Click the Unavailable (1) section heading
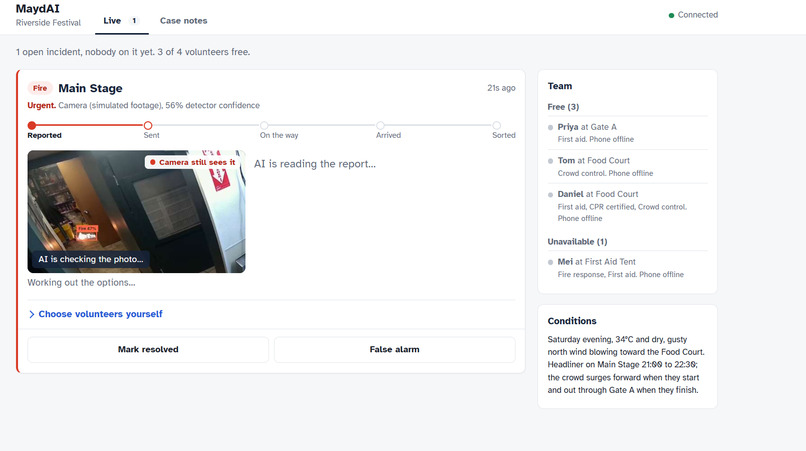Viewport: 806px width, 451px height. (577, 241)
